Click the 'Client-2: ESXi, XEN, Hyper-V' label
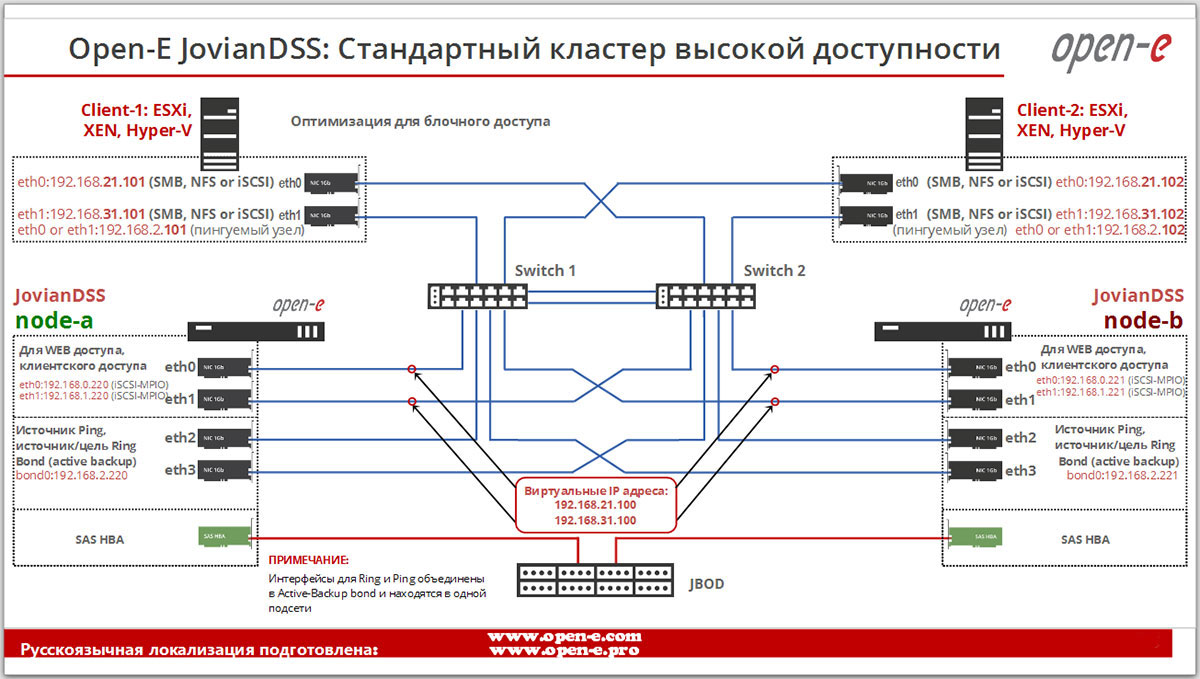 coord(1071,120)
